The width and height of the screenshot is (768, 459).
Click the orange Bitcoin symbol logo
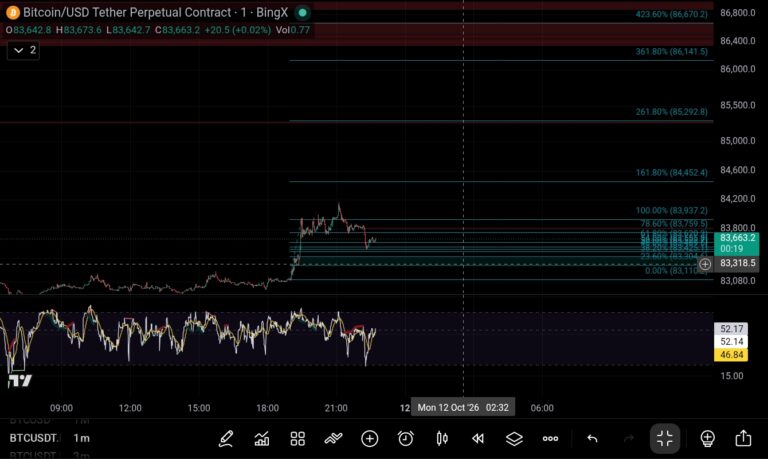12,12
